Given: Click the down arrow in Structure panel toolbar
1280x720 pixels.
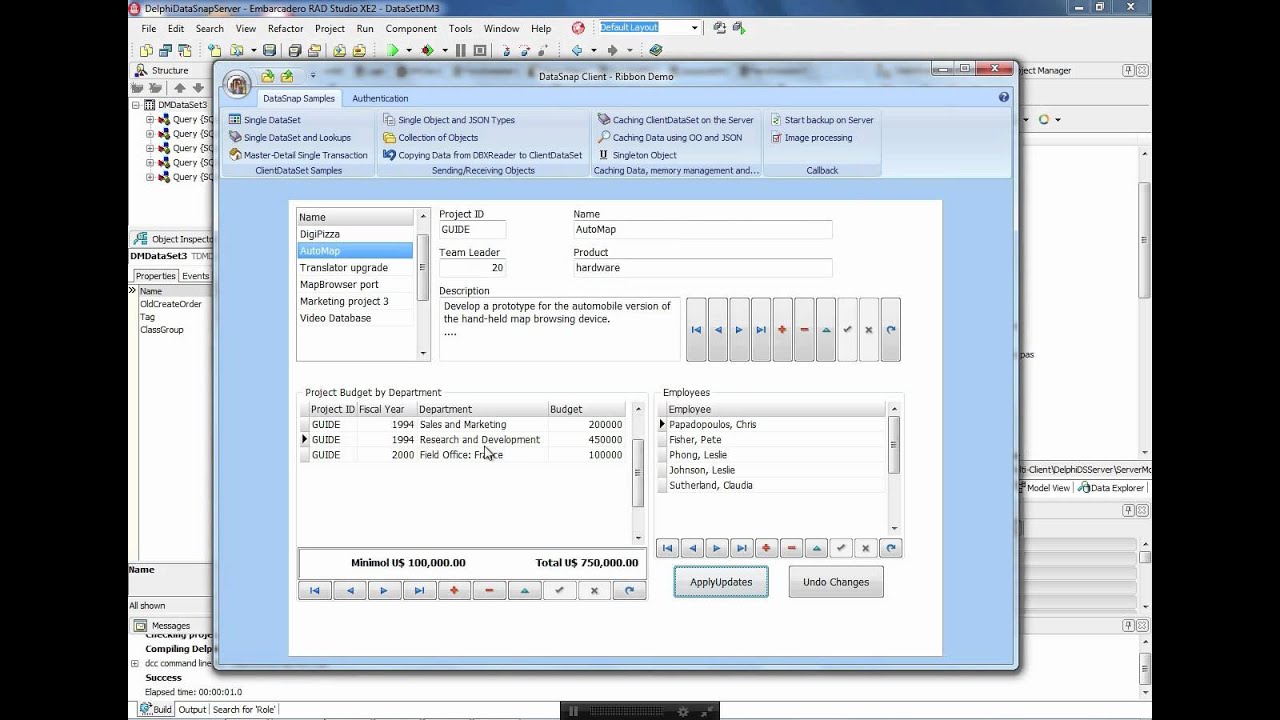Looking at the screenshot, I should click(x=198, y=88).
